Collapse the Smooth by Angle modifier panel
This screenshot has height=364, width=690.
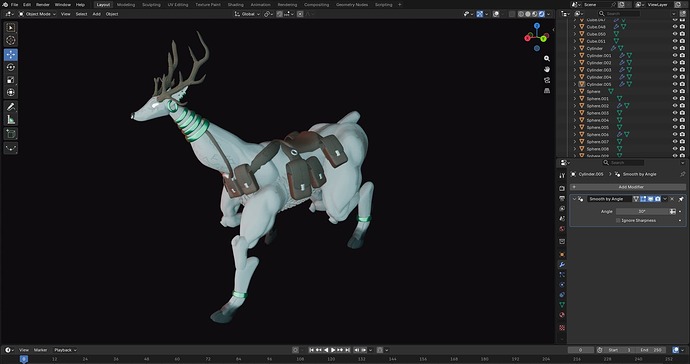click(574, 199)
